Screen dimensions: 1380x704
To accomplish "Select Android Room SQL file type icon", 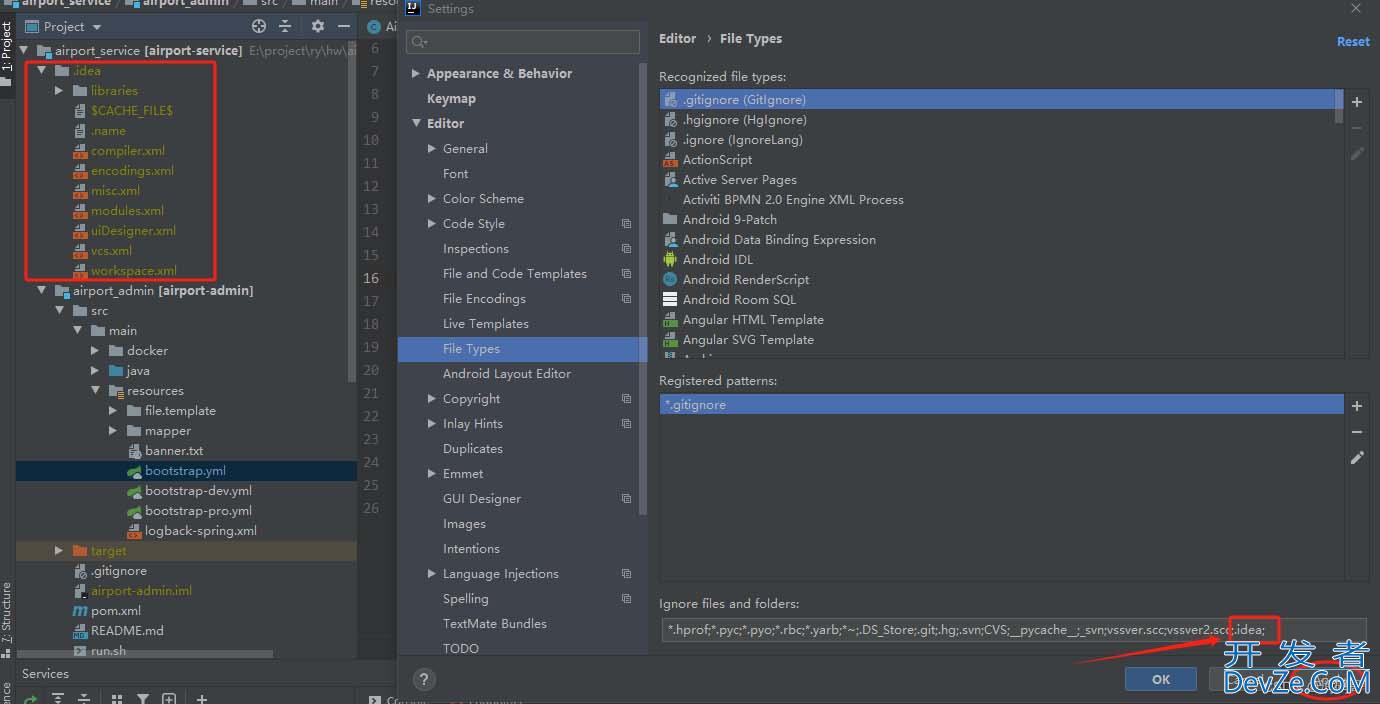I will click(x=670, y=300).
